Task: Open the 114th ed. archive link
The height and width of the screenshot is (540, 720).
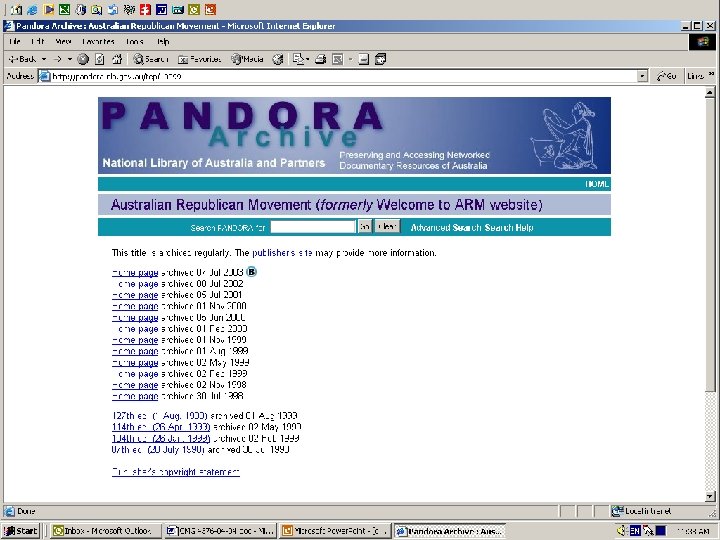Action: click(x=161, y=427)
